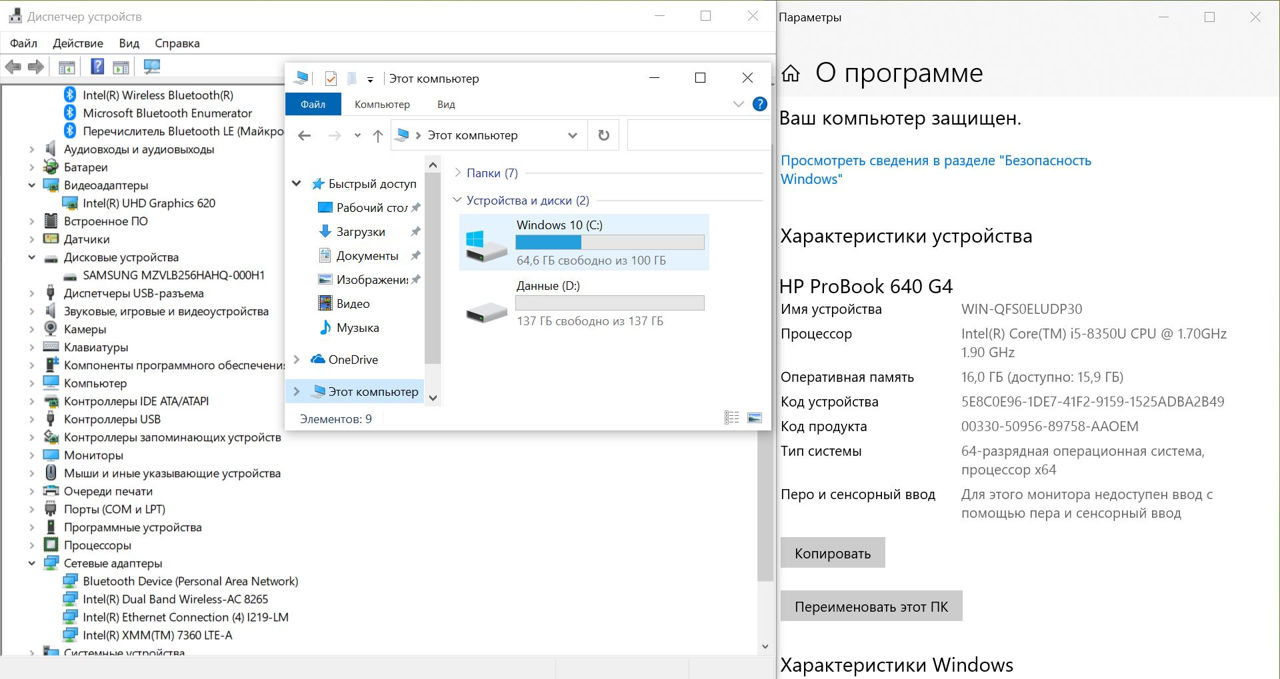The image size is (1280, 679).
Task: Collapse the Сетевые адаптеры tree node
Action: [x=32, y=563]
